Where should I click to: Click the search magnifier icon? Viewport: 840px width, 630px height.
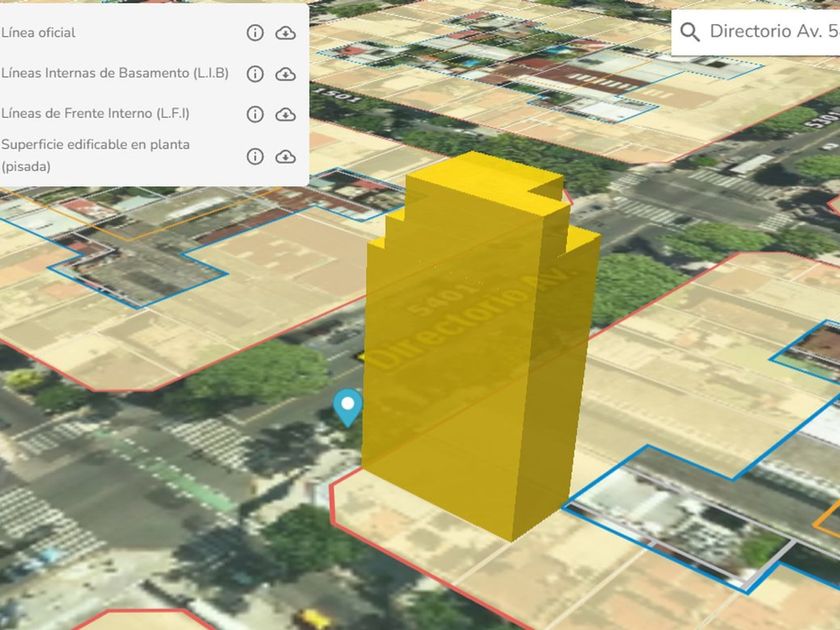(x=689, y=31)
